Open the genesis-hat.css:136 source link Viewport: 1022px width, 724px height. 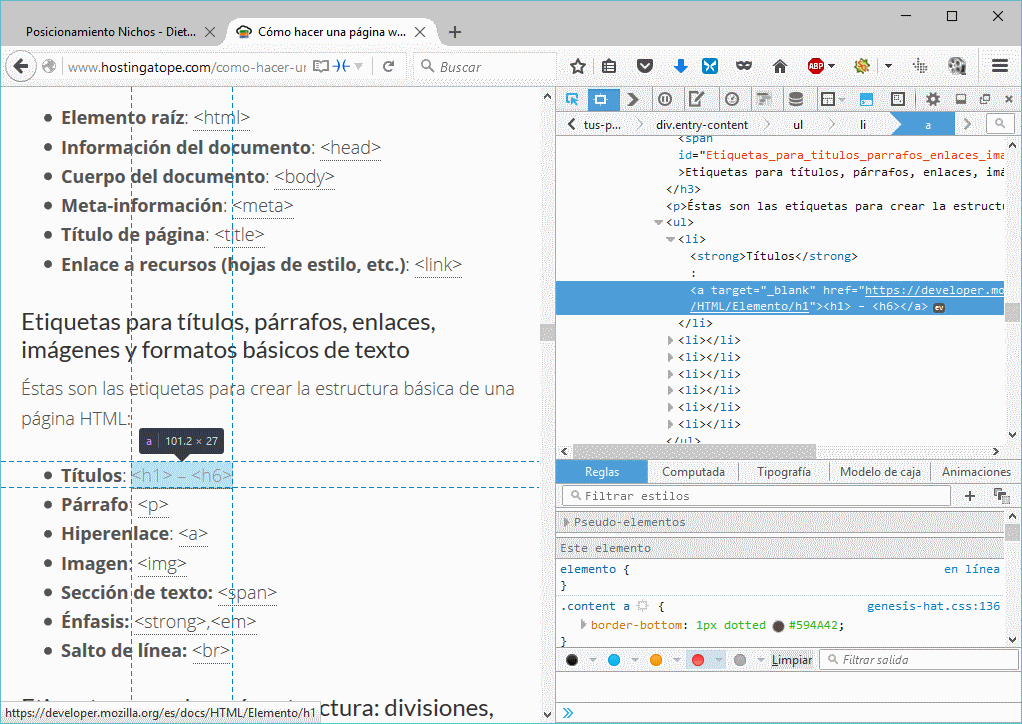pyautogui.click(x=932, y=606)
